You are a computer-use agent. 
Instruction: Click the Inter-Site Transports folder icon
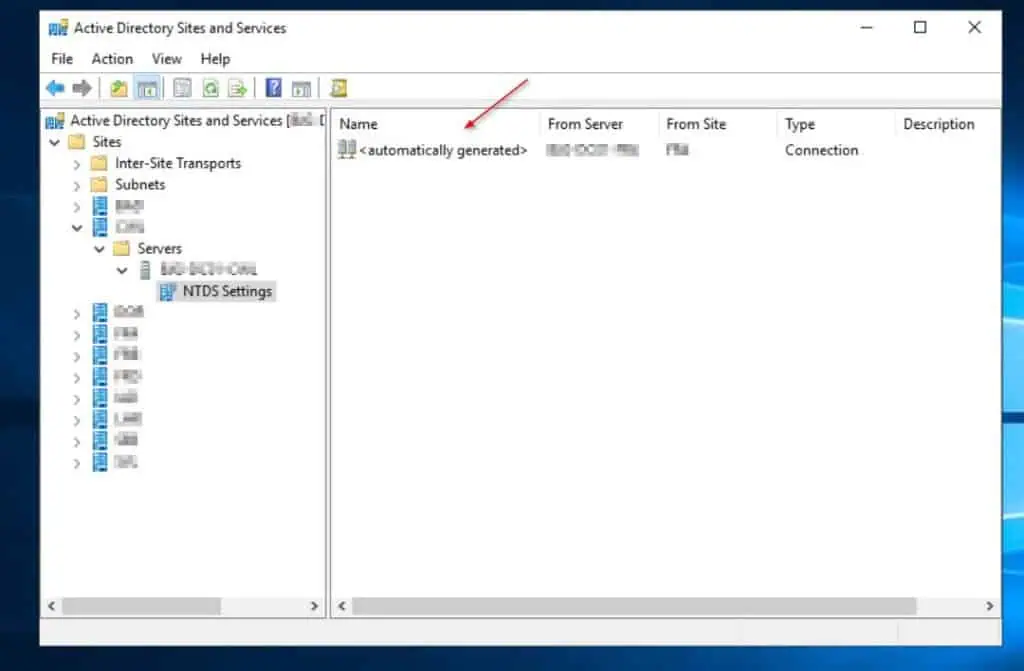pos(99,163)
